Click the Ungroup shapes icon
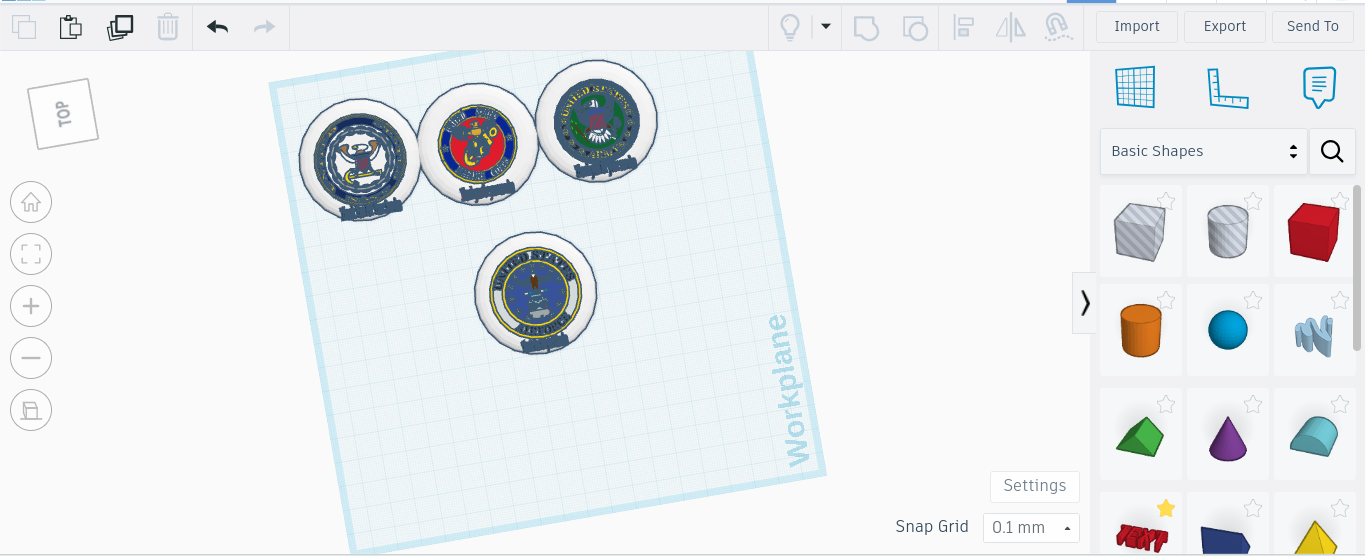The image size is (1365, 556). click(x=914, y=27)
